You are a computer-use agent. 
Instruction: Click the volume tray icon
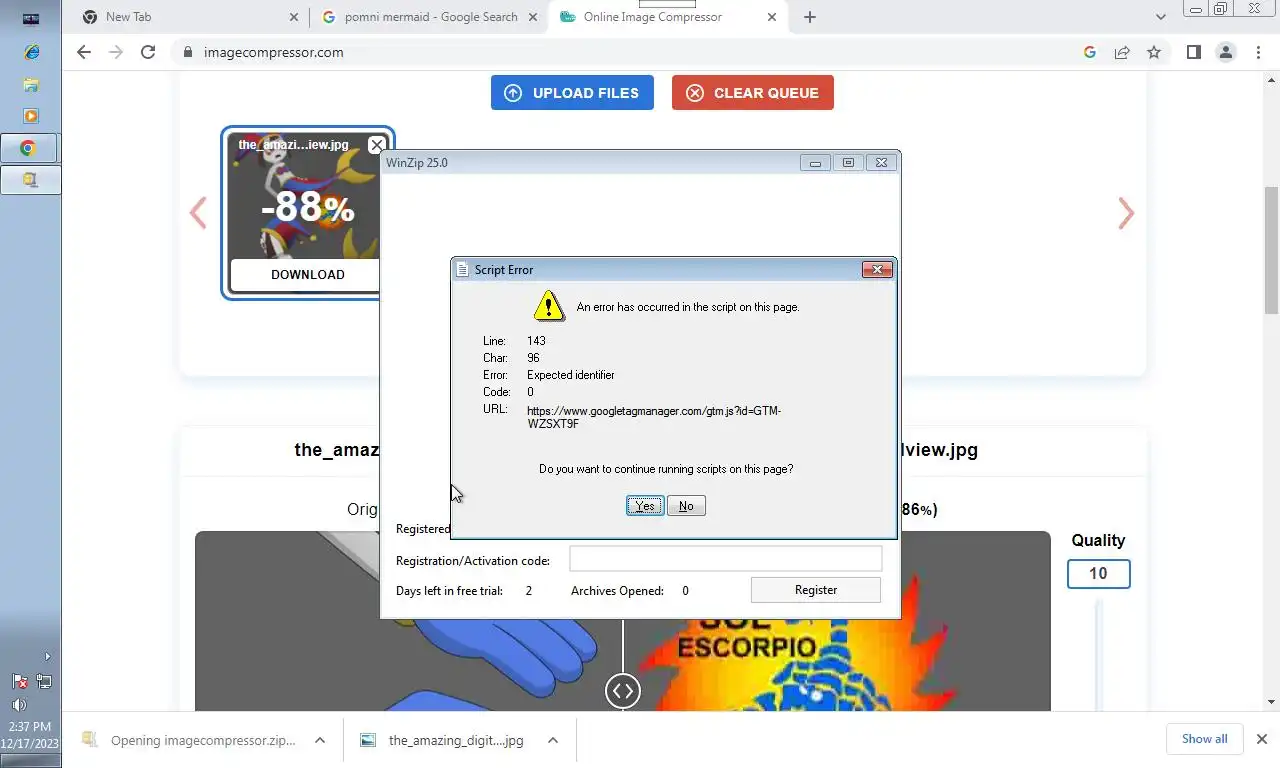tap(19, 705)
